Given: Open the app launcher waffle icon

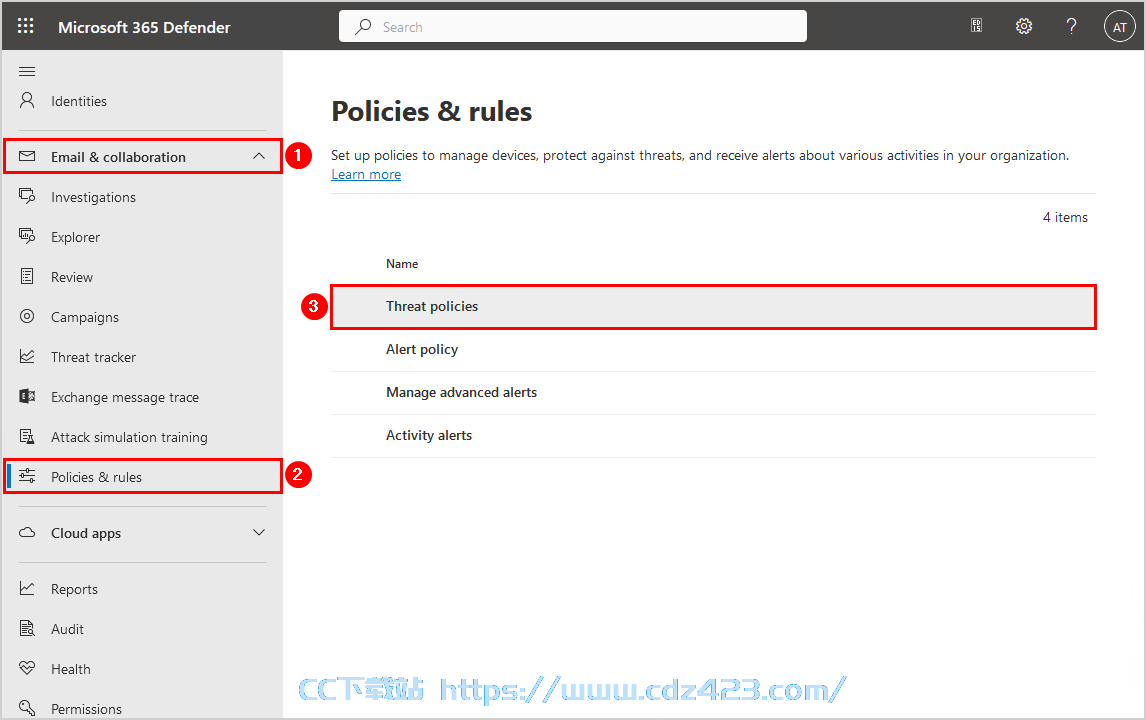Looking at the screenshot, I should (26, 26).
